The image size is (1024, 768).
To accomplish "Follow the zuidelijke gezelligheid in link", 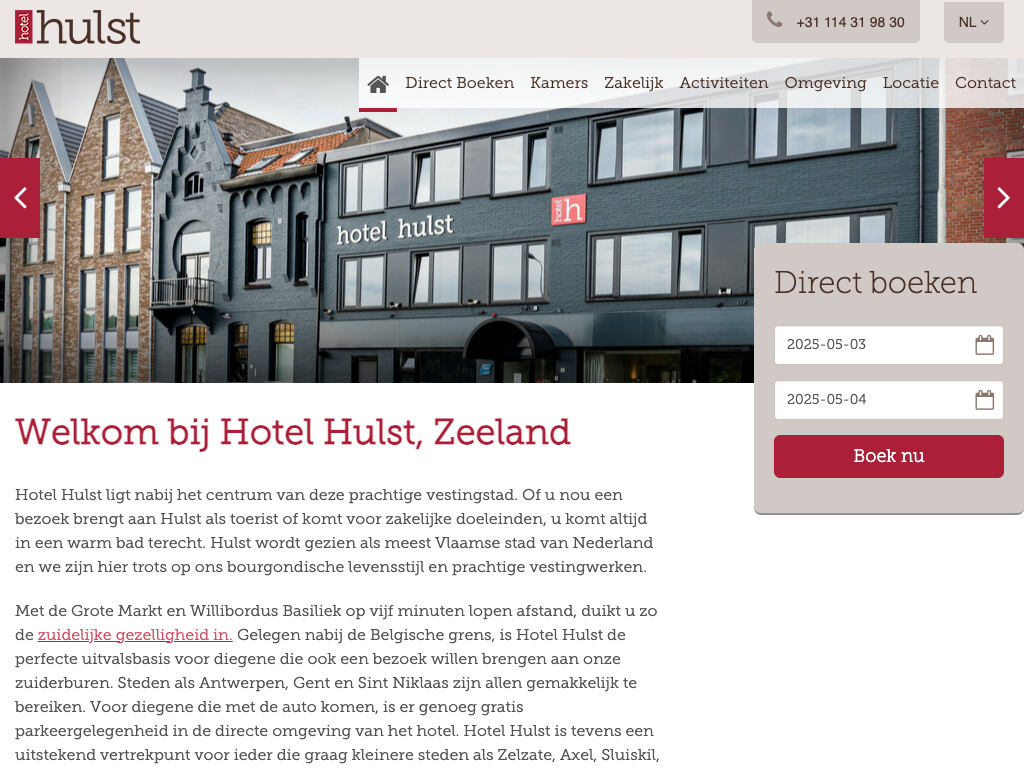I will pyautogui.click(x=135, y=635).
